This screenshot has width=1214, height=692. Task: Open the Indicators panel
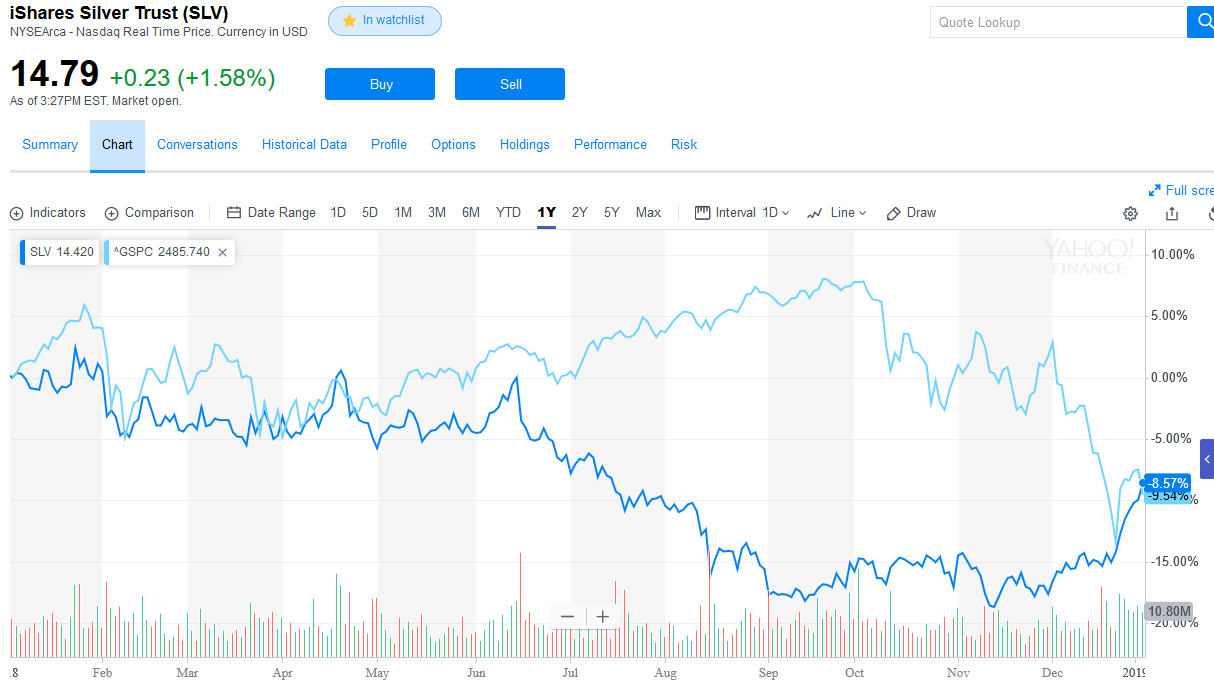pos(48,213)
